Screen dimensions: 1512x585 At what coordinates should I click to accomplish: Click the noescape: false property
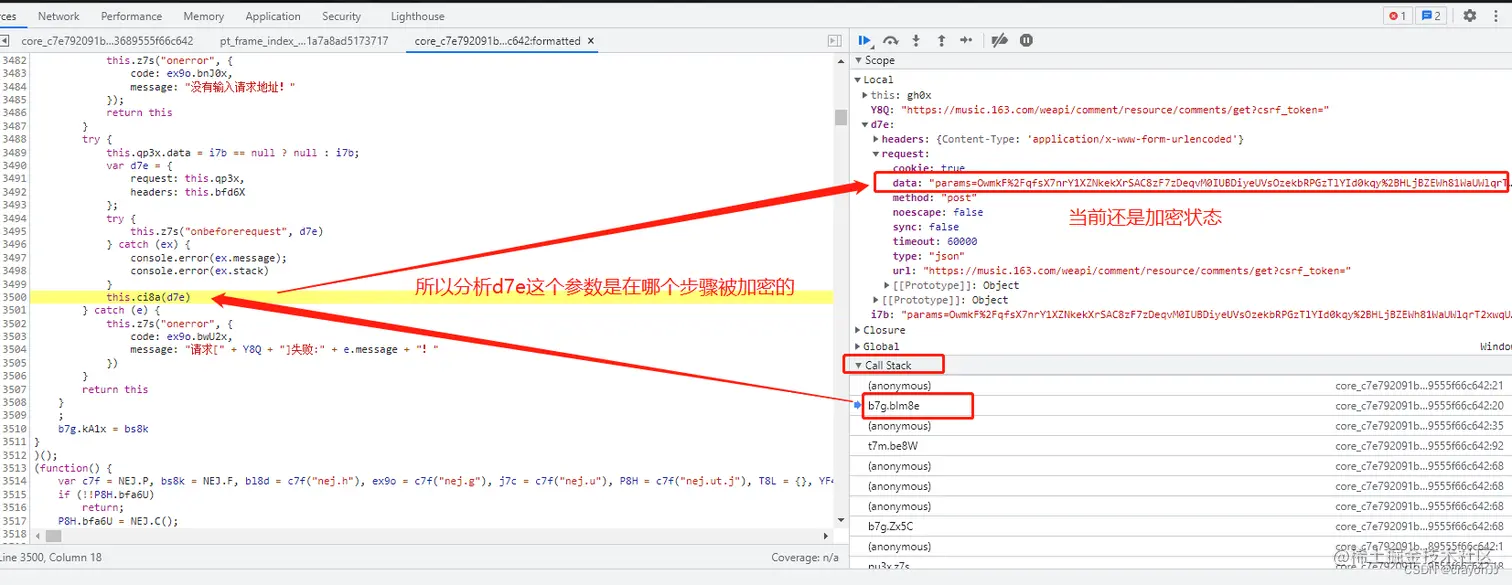coord(938,212)
